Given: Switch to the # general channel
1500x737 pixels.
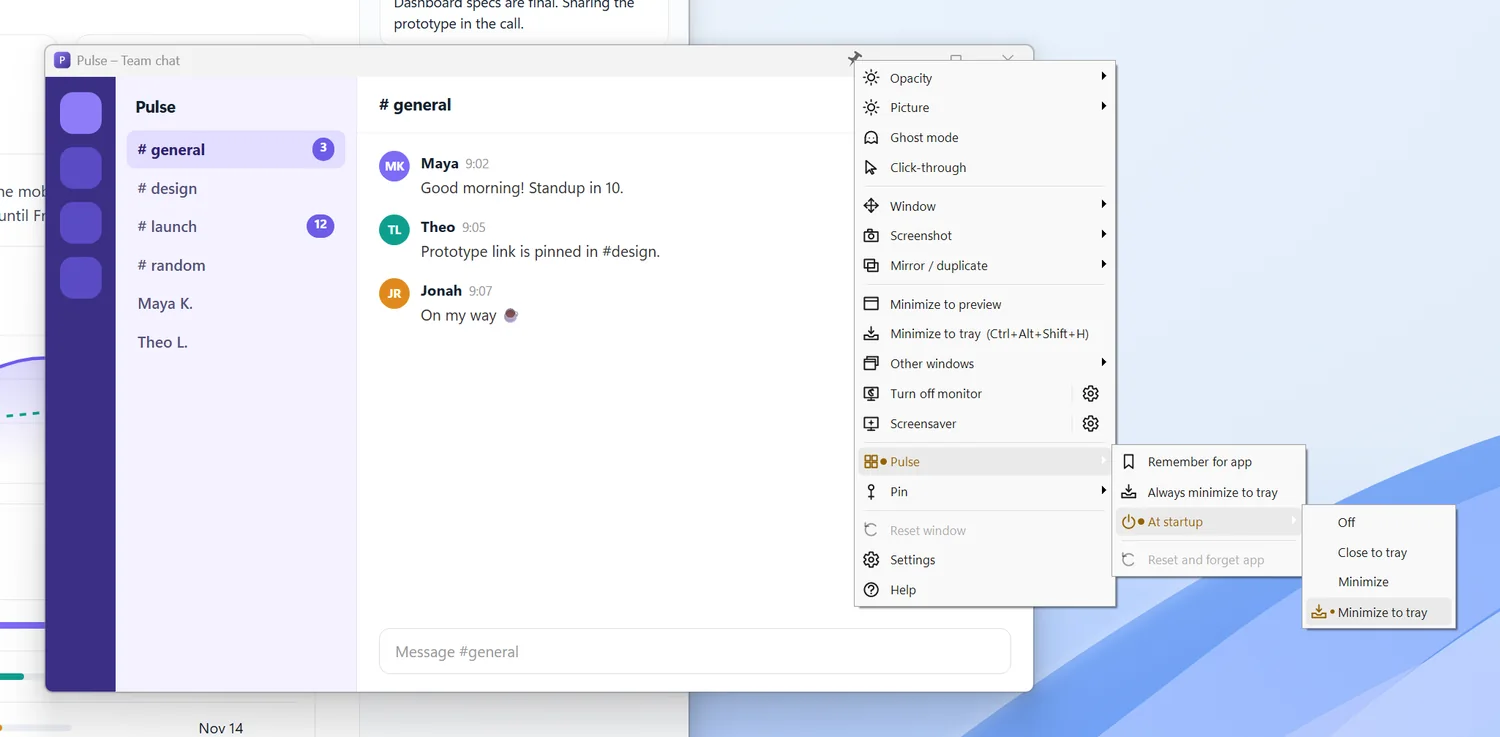Looking at the screenshot, I should tap(236, 150).
